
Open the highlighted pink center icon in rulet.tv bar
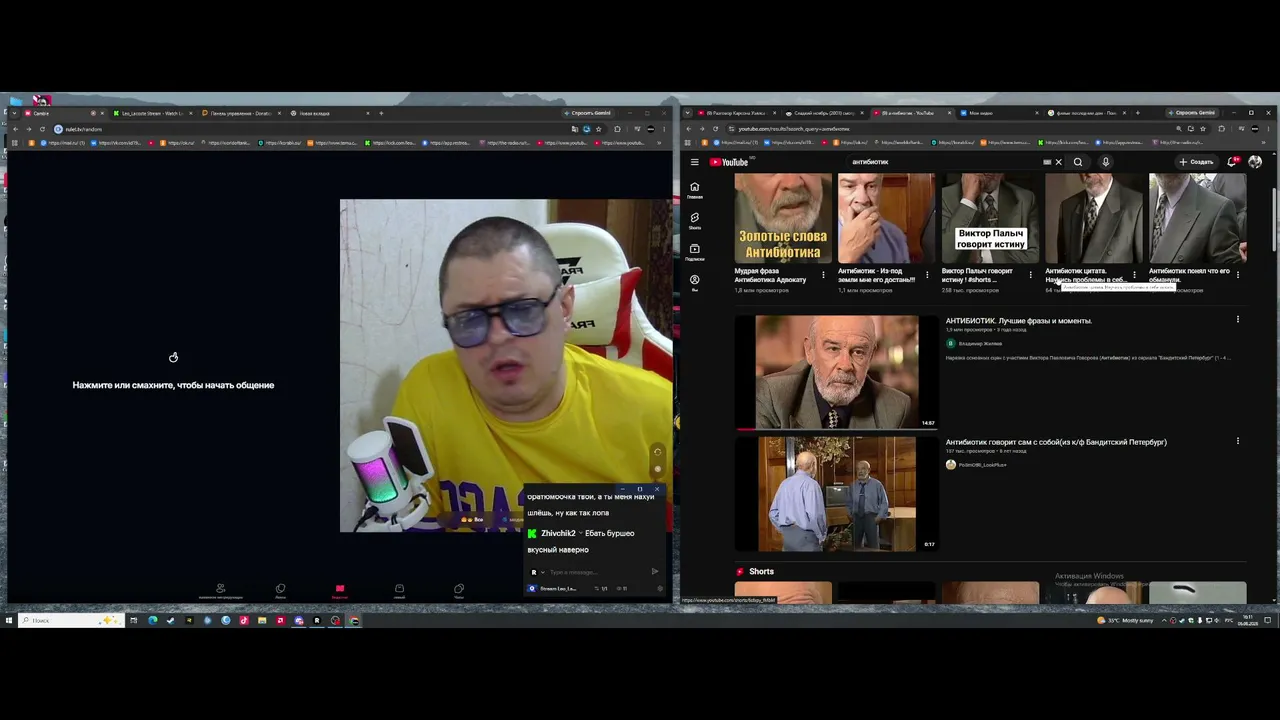coord(340,590)
